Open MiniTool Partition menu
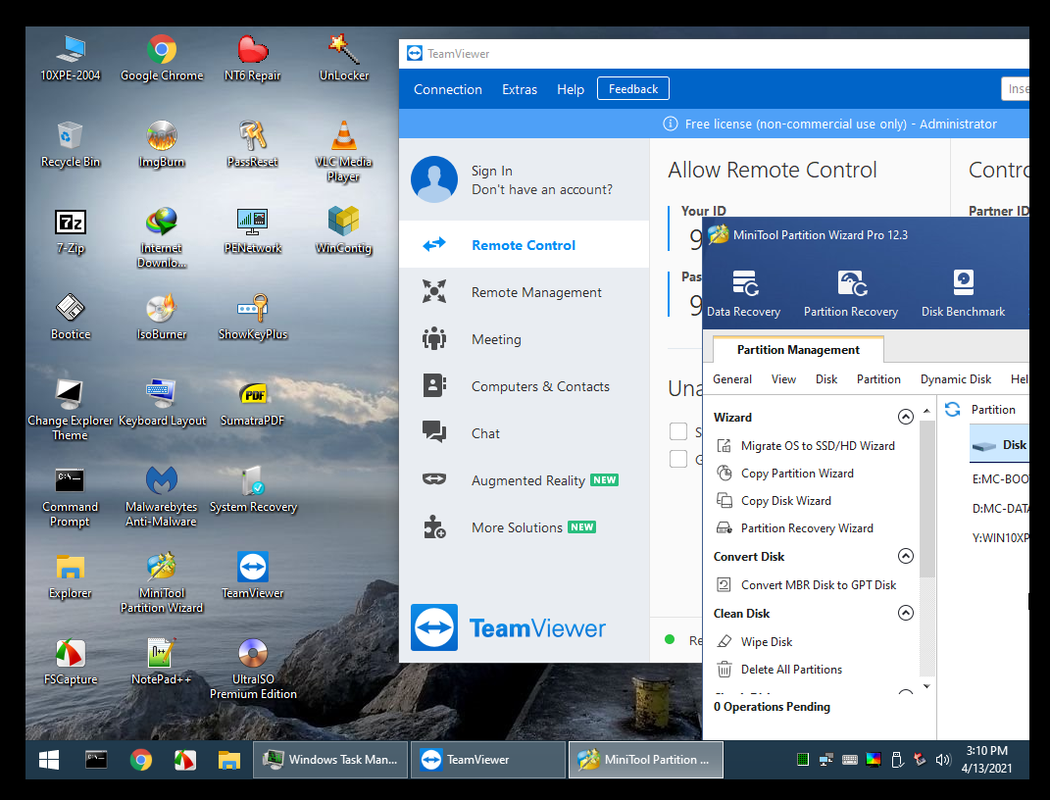 point(879,379)
